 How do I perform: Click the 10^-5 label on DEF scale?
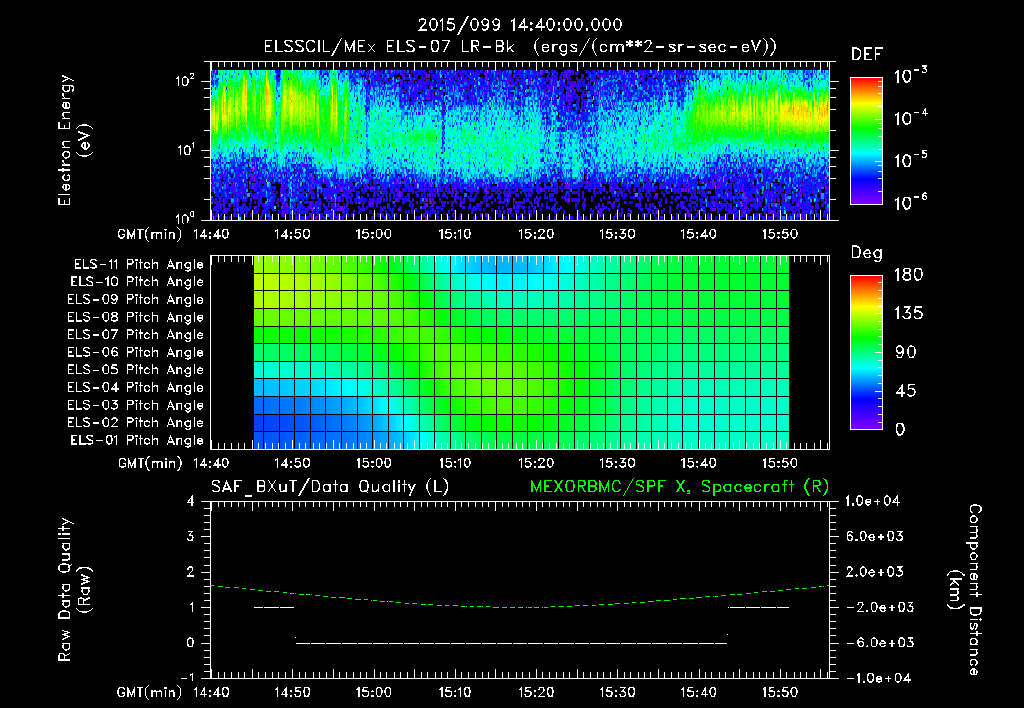(910, 159)
